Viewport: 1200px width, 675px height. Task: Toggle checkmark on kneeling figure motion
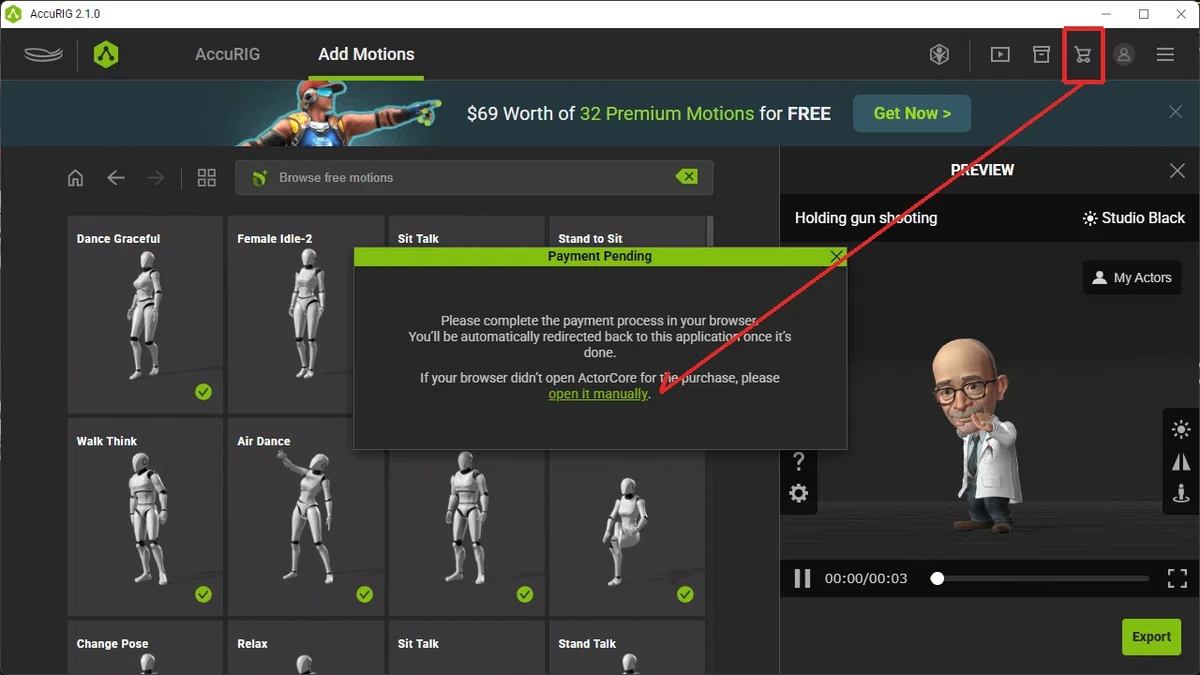point(685,595)
